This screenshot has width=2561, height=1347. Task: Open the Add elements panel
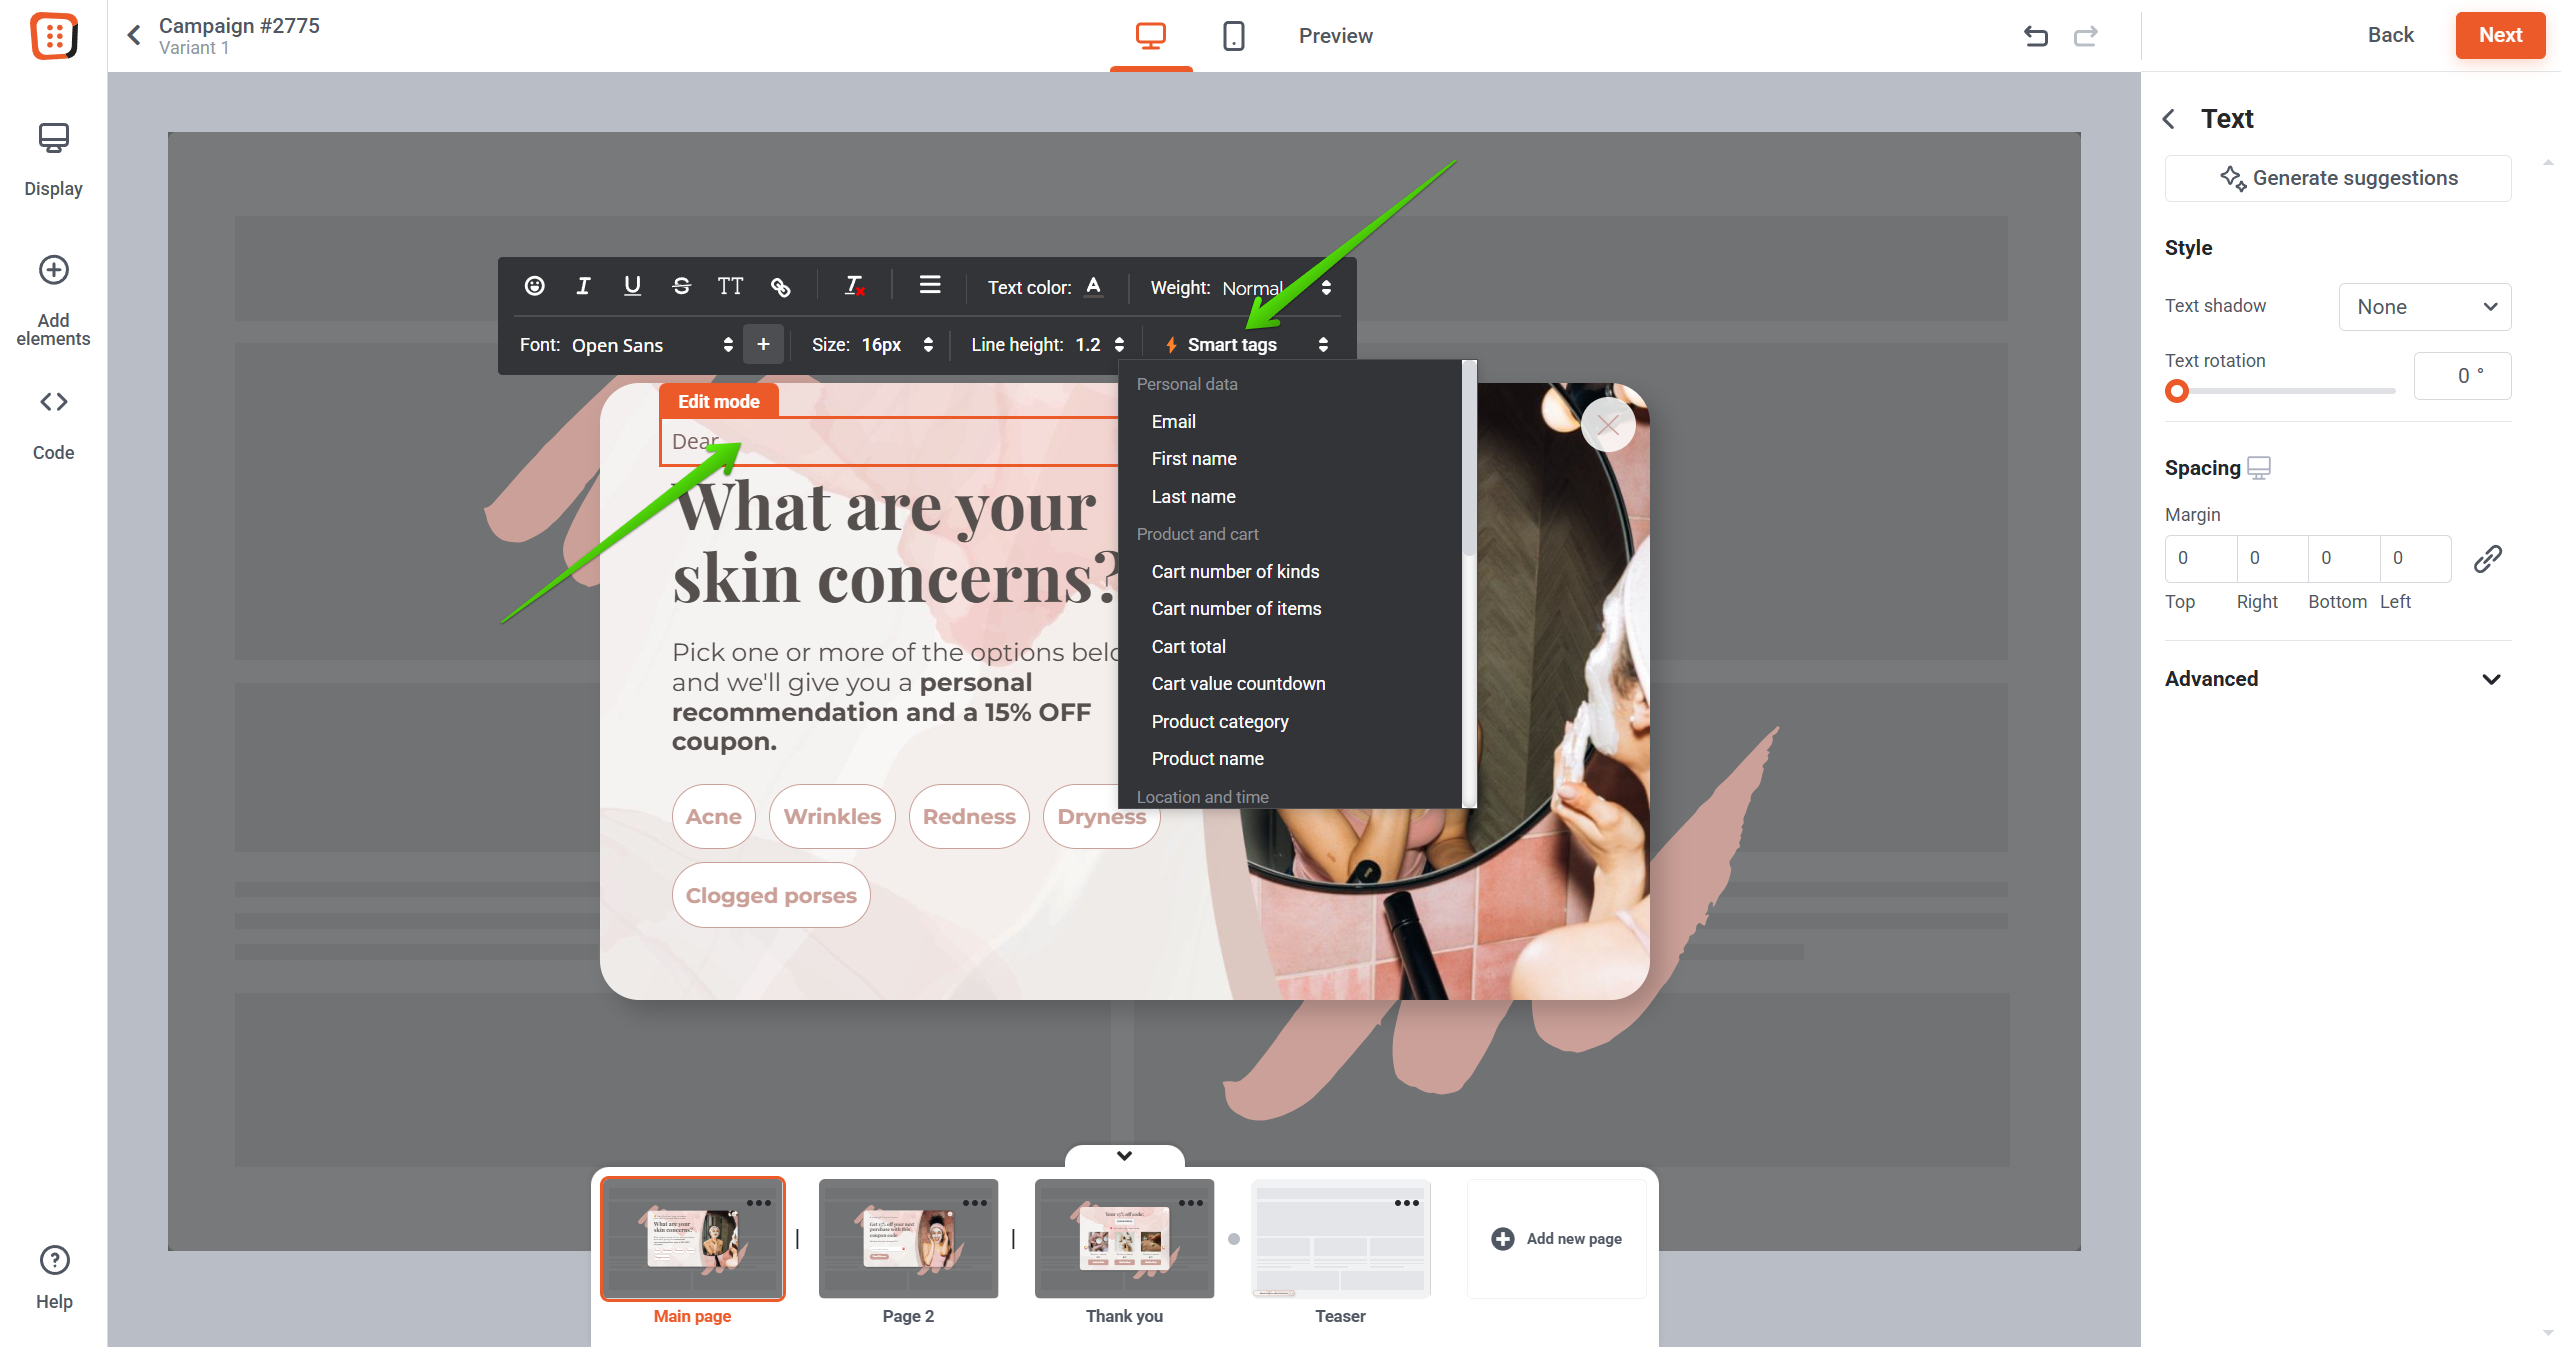[54, 300]
